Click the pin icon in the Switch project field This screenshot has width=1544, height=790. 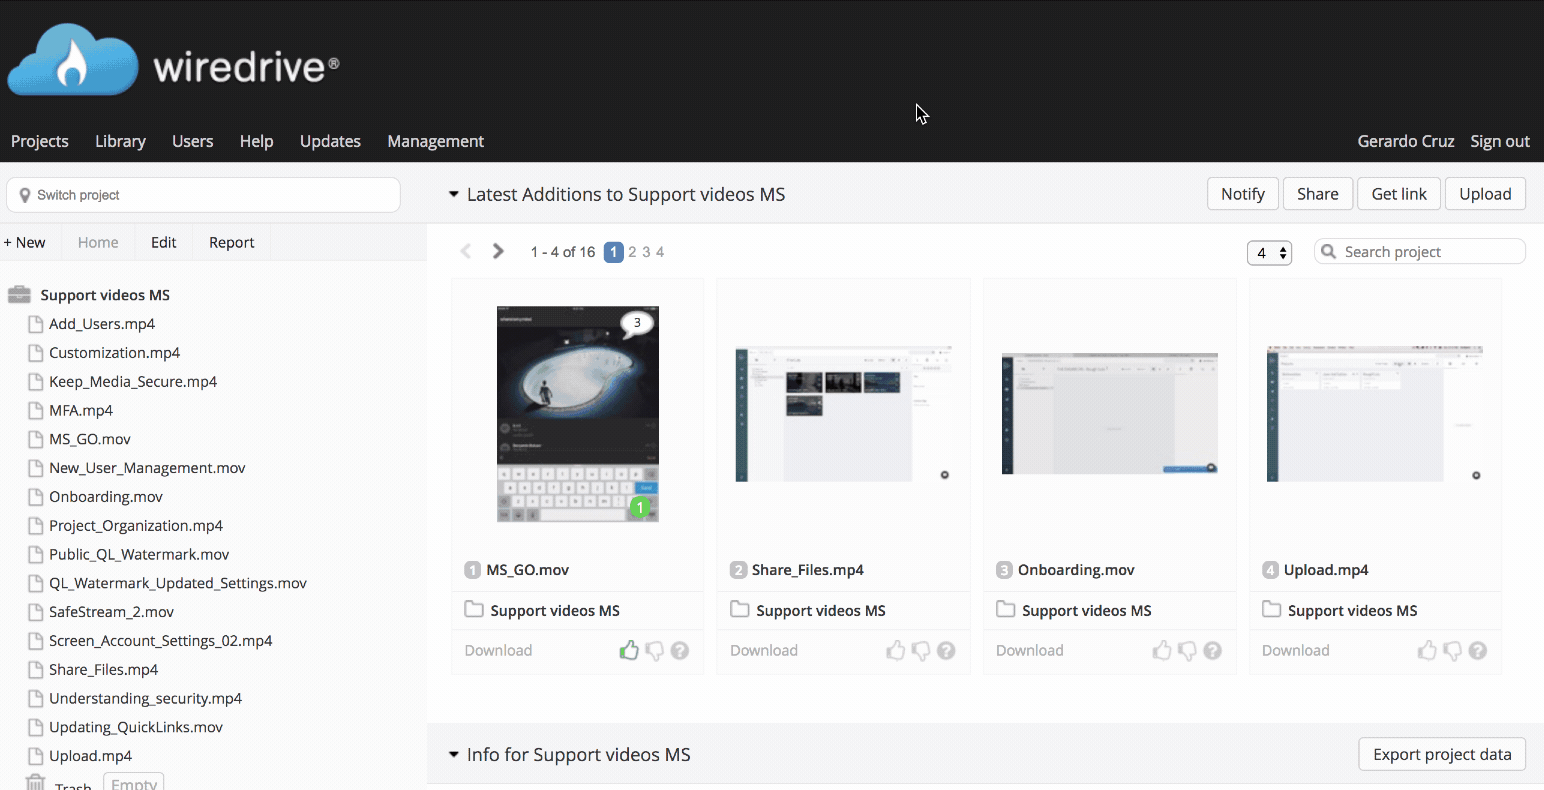(x=24, y=194)
